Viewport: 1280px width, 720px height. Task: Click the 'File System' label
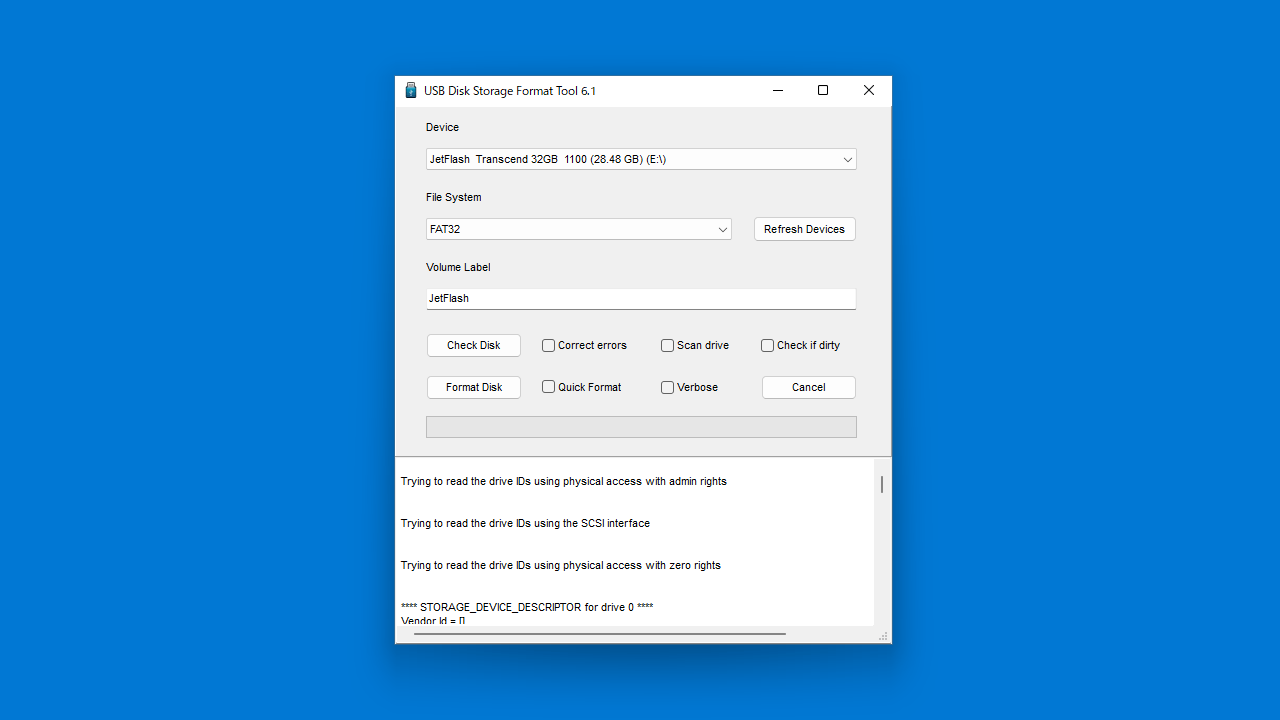pyautogui.click(x=454, y=197)
